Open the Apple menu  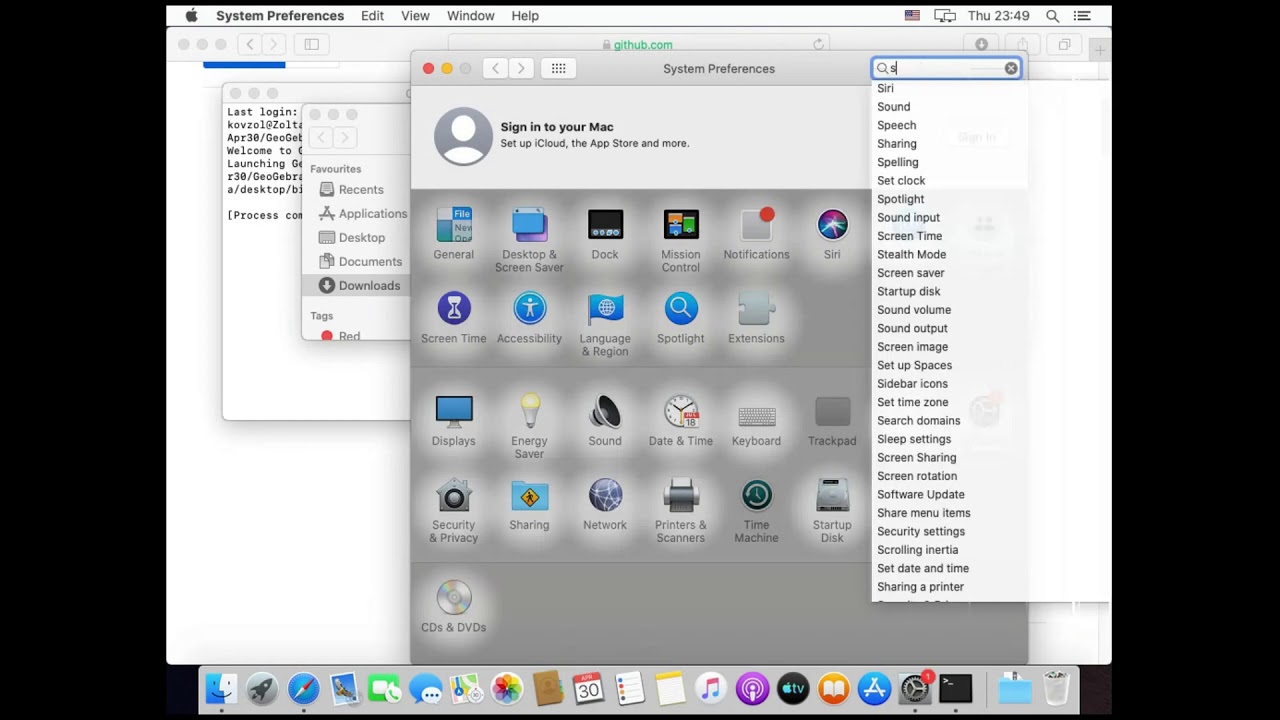191,16
